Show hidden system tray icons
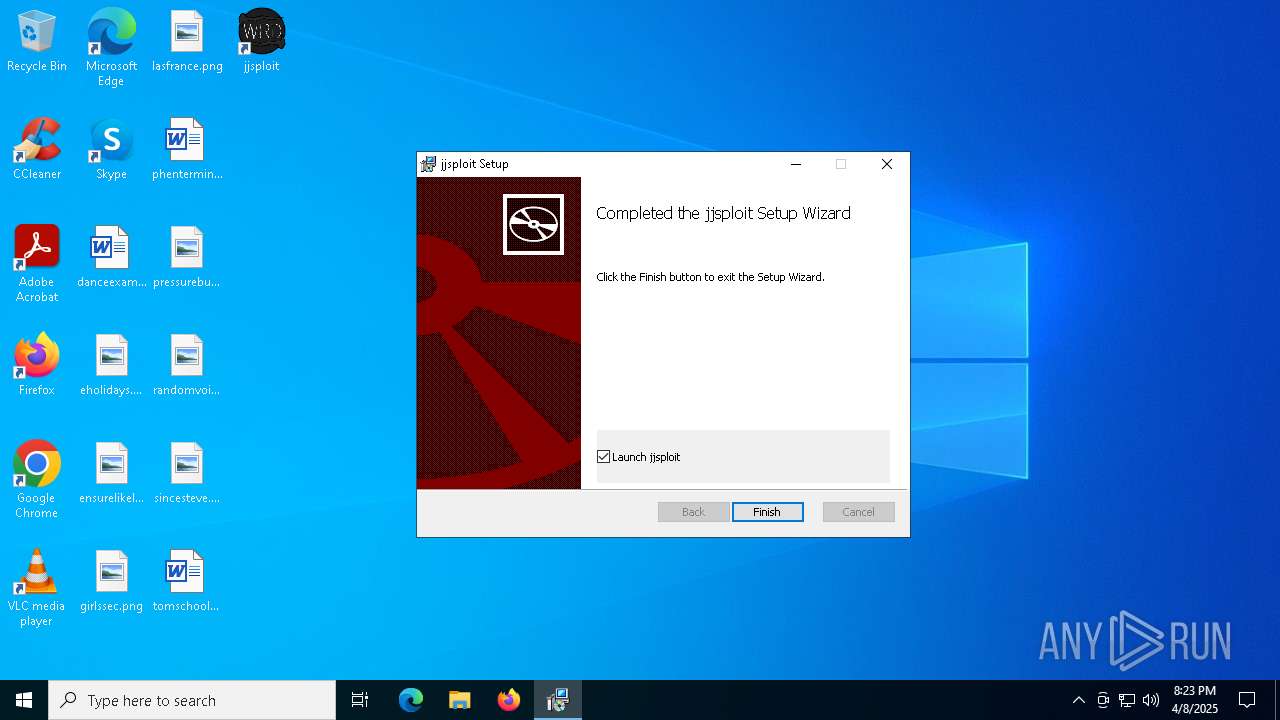 [1078, 700]
